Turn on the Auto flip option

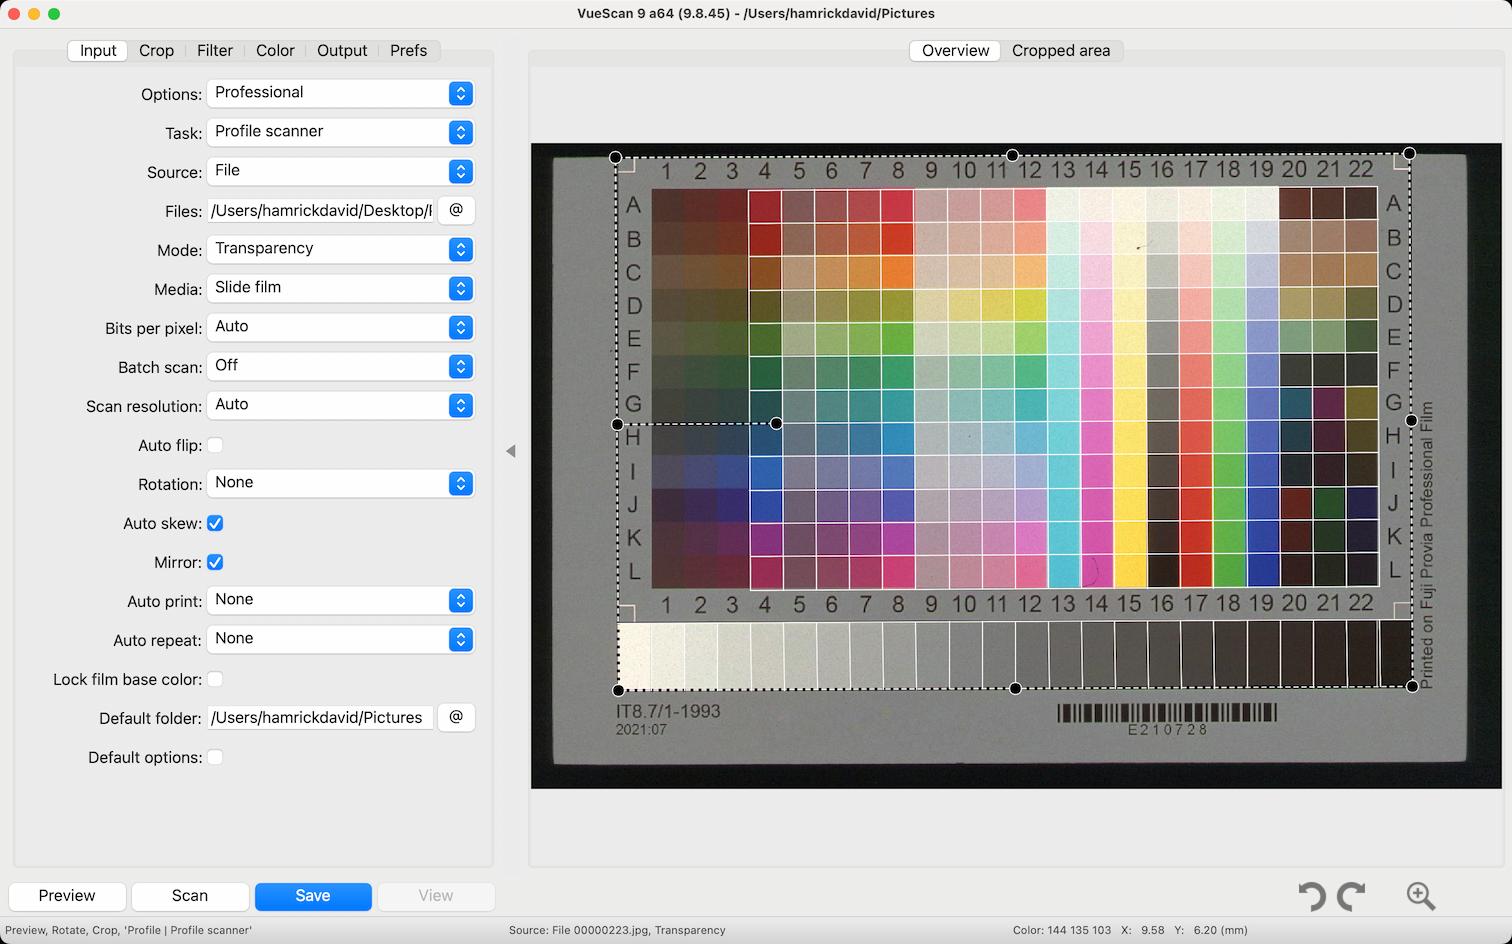coord(215,445)
